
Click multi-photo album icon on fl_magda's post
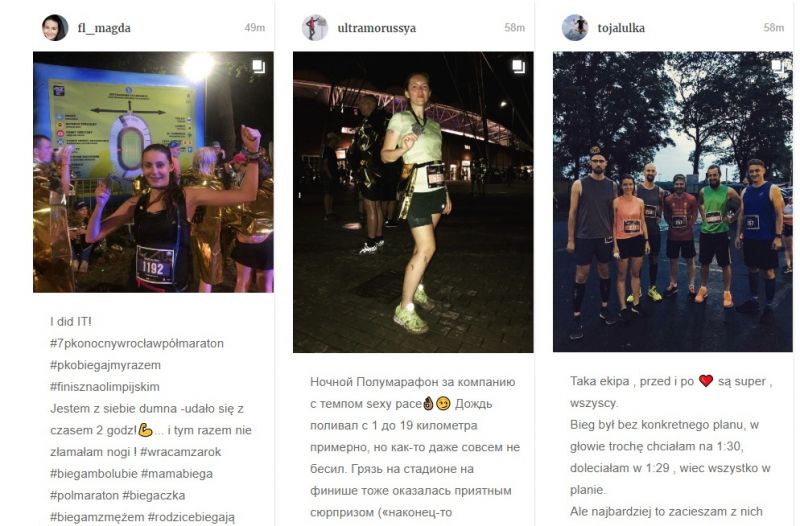258,66
